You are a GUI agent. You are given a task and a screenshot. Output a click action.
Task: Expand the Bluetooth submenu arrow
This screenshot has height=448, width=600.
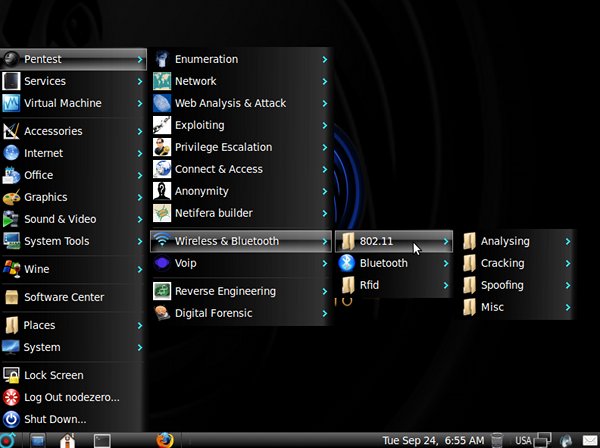click(446, 263)
